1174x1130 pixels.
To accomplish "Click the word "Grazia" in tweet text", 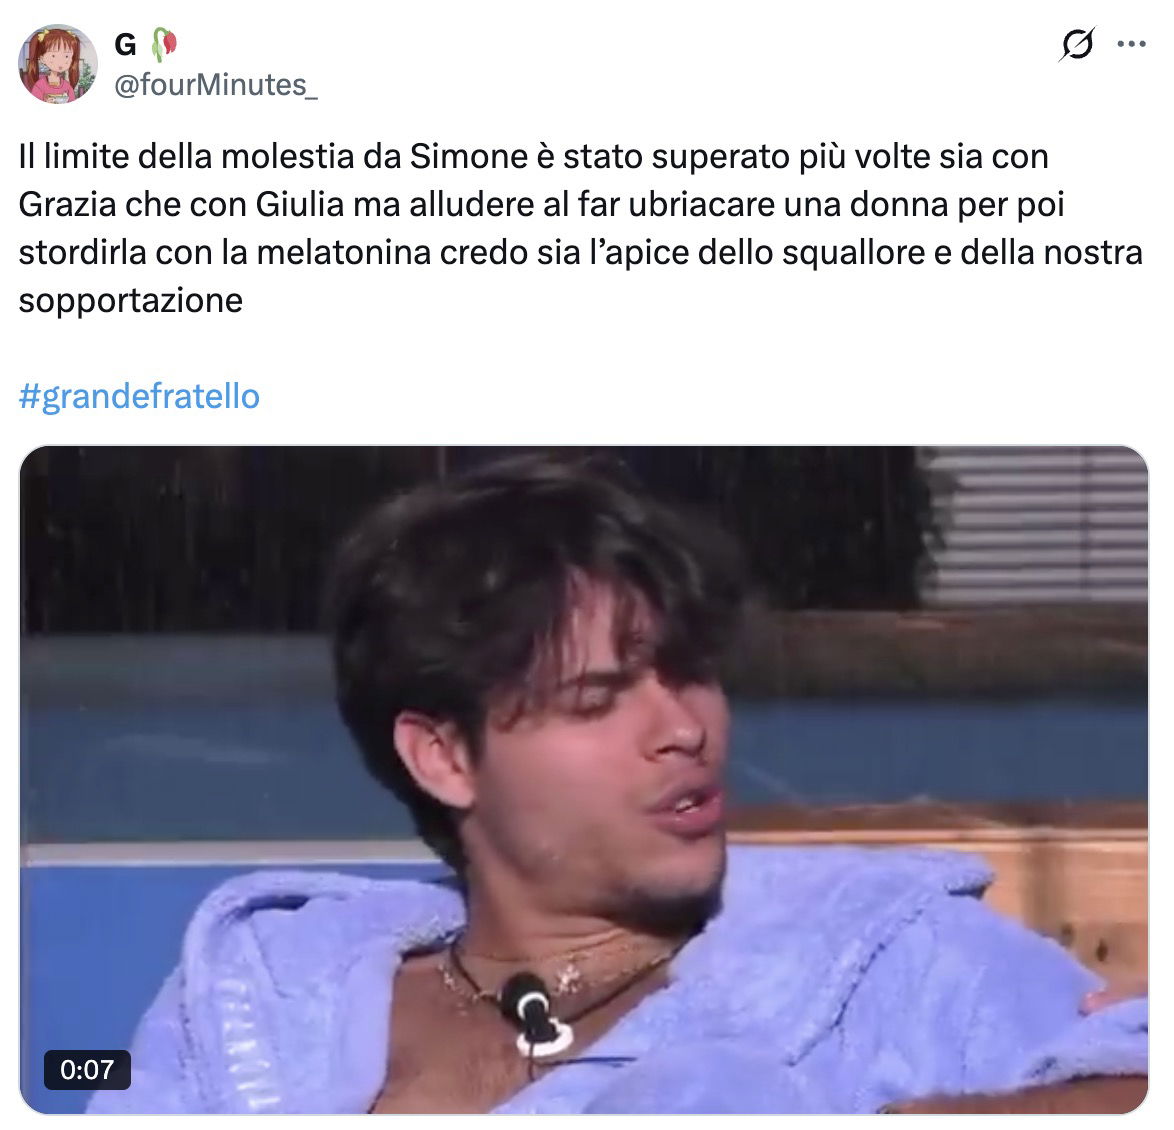I will (x=67, y=204).
